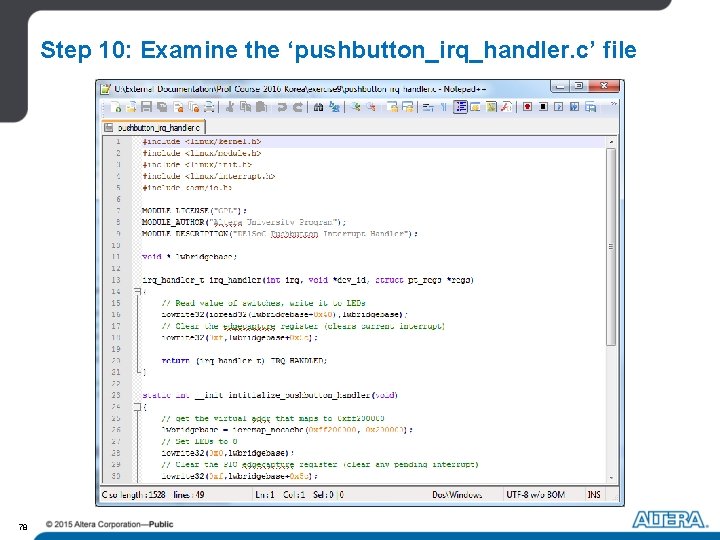Click the UTF-8 w/o BOM encoding entry
The height and width of the screenshot is (540, 720).
[x=535, y=495]
